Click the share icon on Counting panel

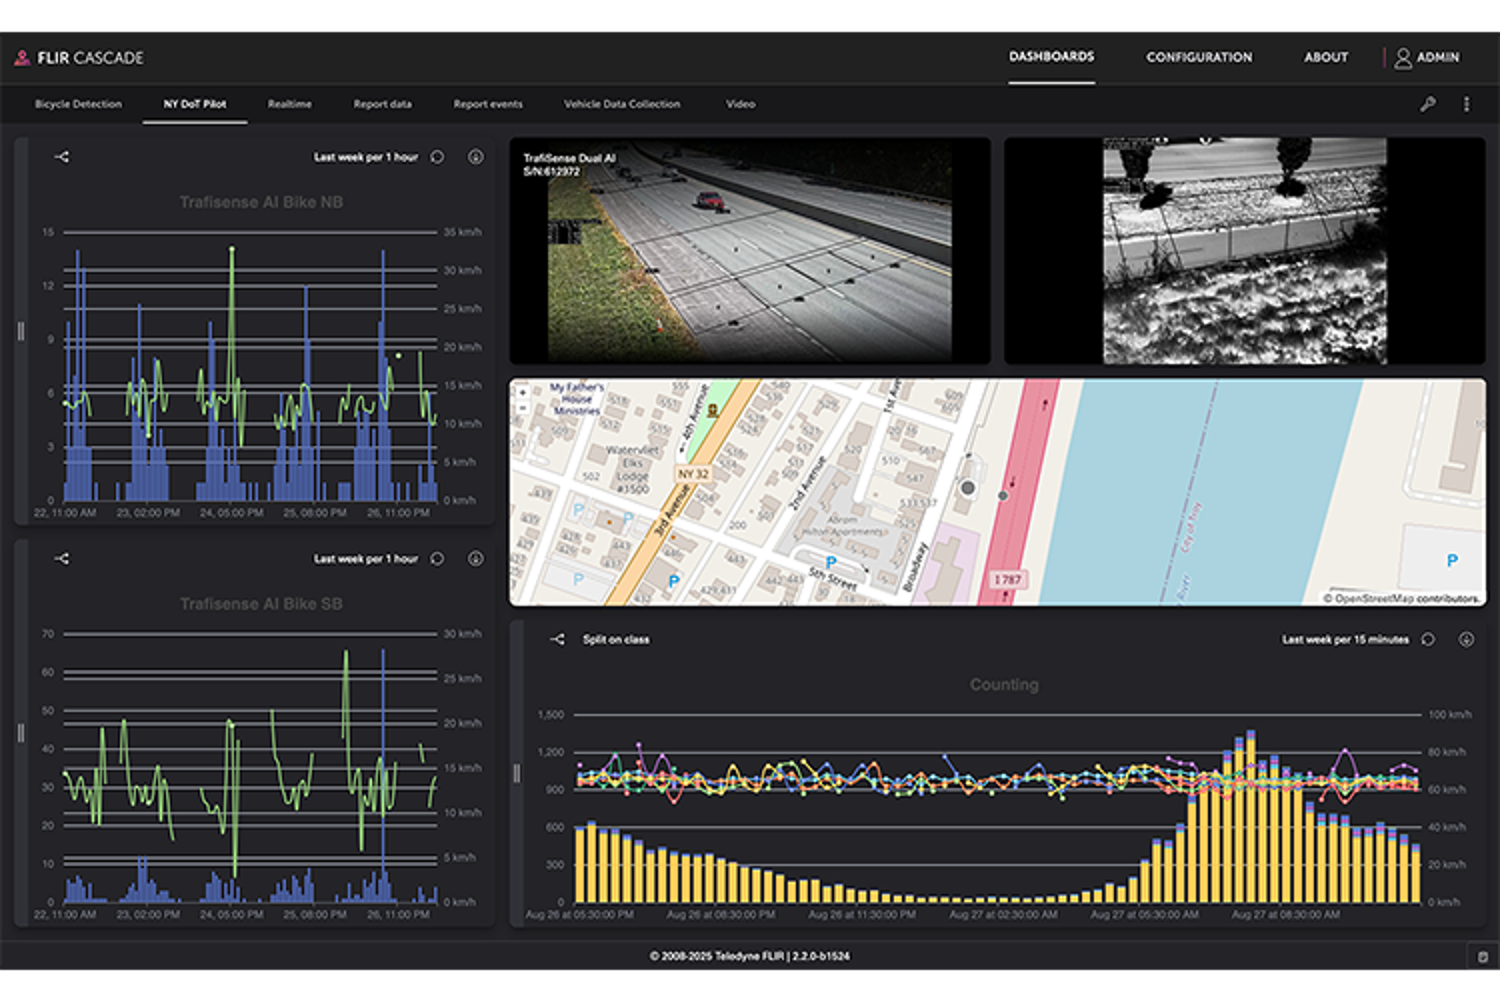coord(558,640)
